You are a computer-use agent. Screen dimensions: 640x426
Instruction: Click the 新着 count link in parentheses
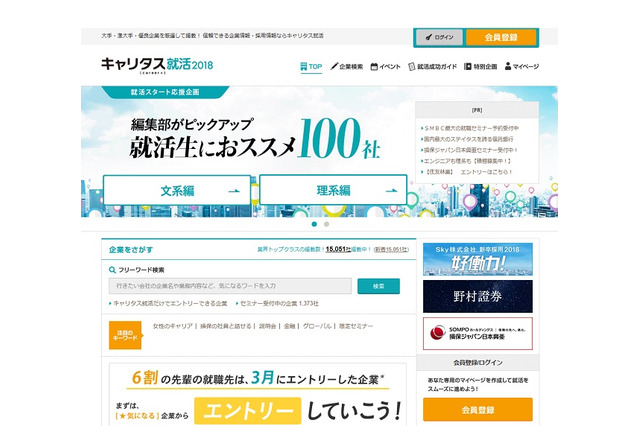[x=391, y=249]
